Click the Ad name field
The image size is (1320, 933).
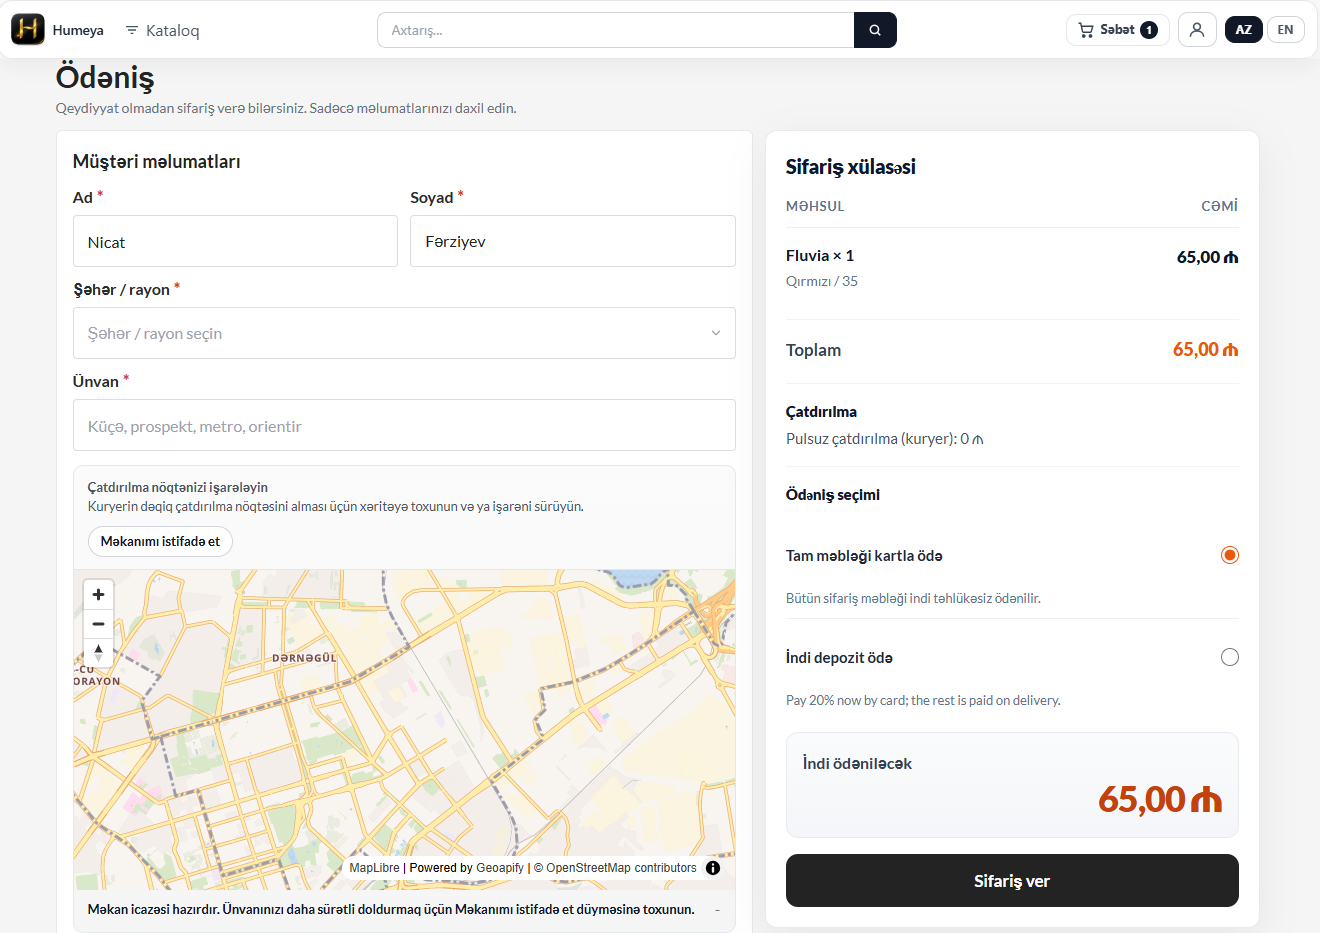pos(235,242)
